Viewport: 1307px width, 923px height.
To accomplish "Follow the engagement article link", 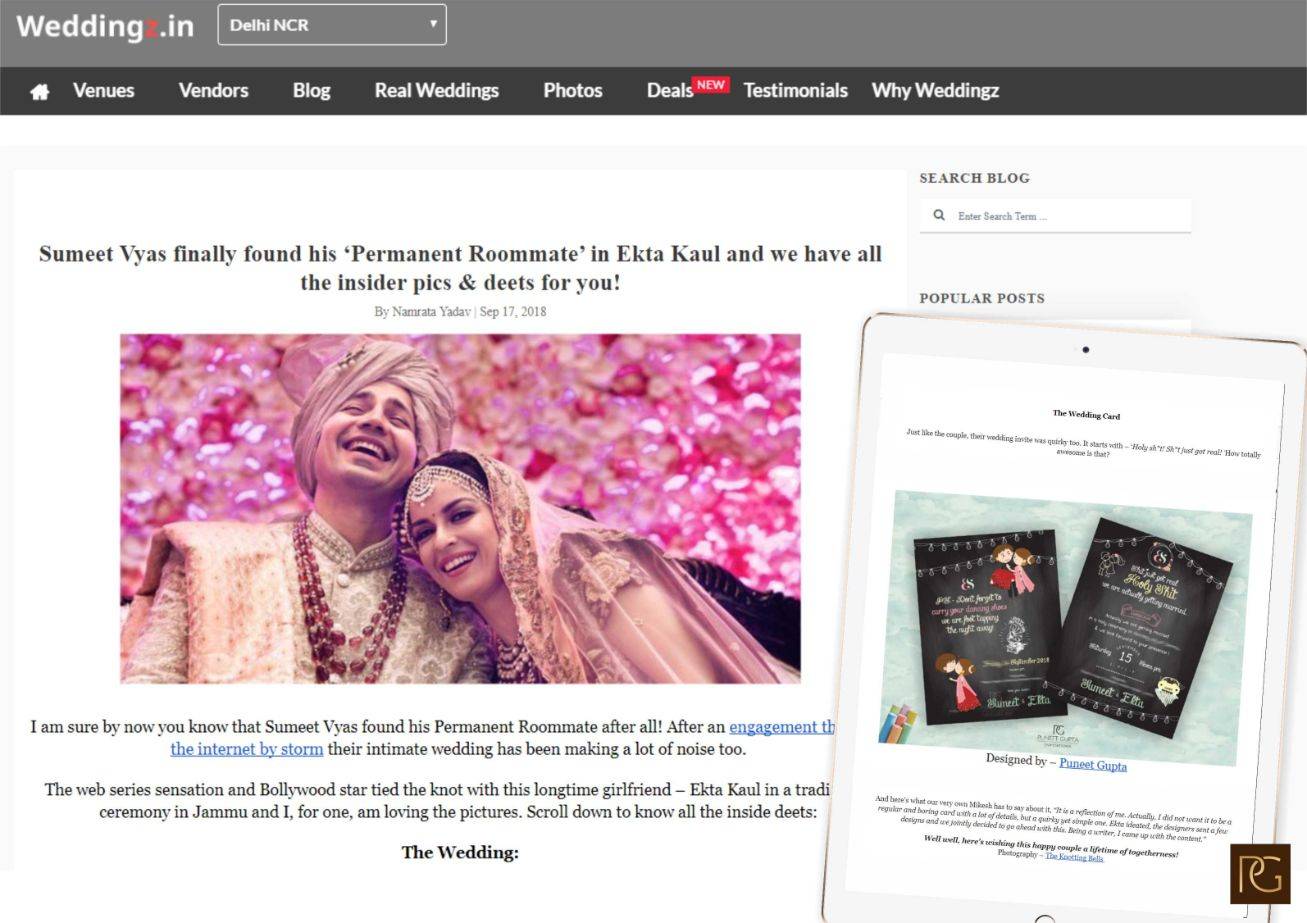I will coord(780,727).
